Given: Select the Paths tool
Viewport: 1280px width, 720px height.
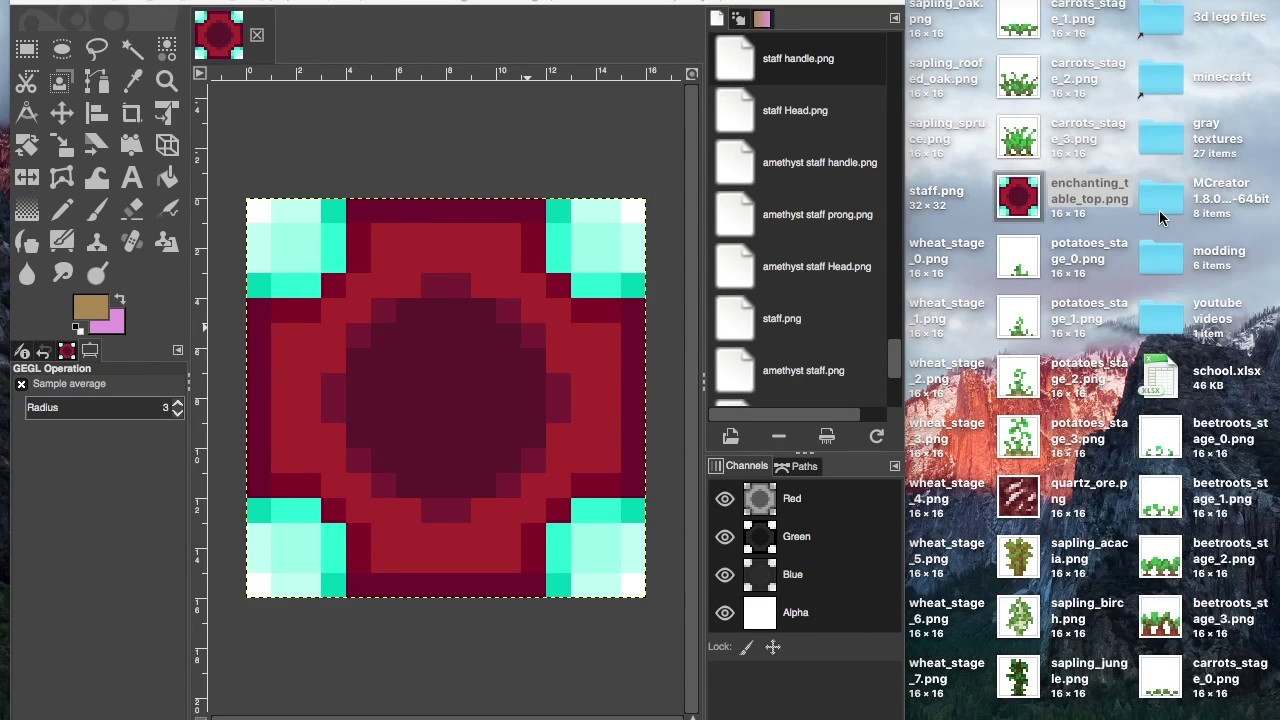Looking at the screenshot, I should 97,81.
